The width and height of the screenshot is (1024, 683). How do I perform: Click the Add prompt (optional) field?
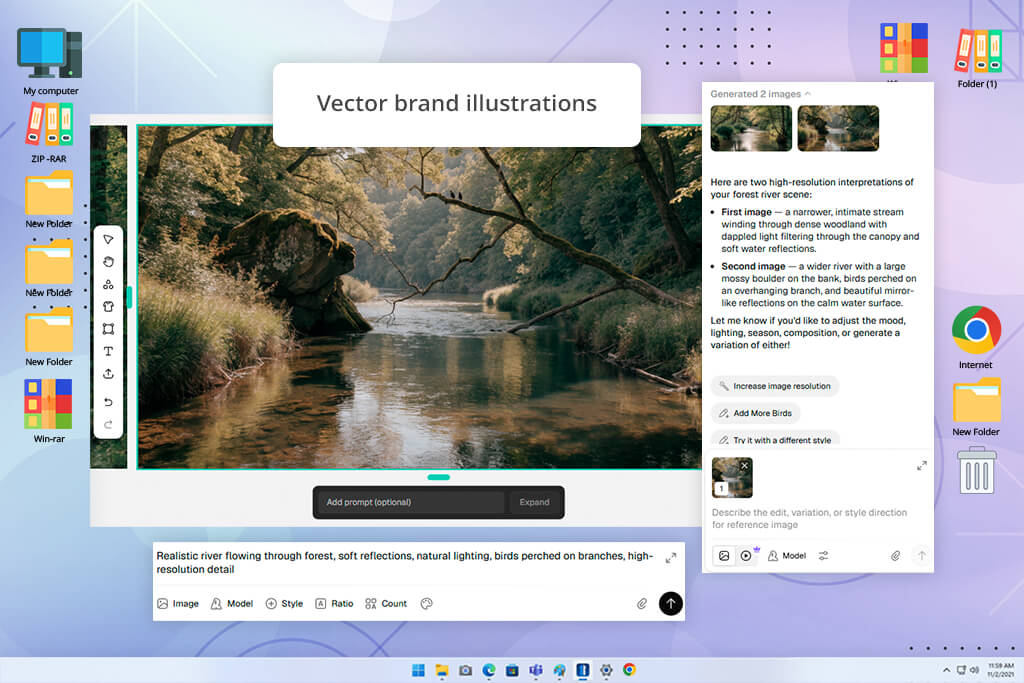click(411, 502)
